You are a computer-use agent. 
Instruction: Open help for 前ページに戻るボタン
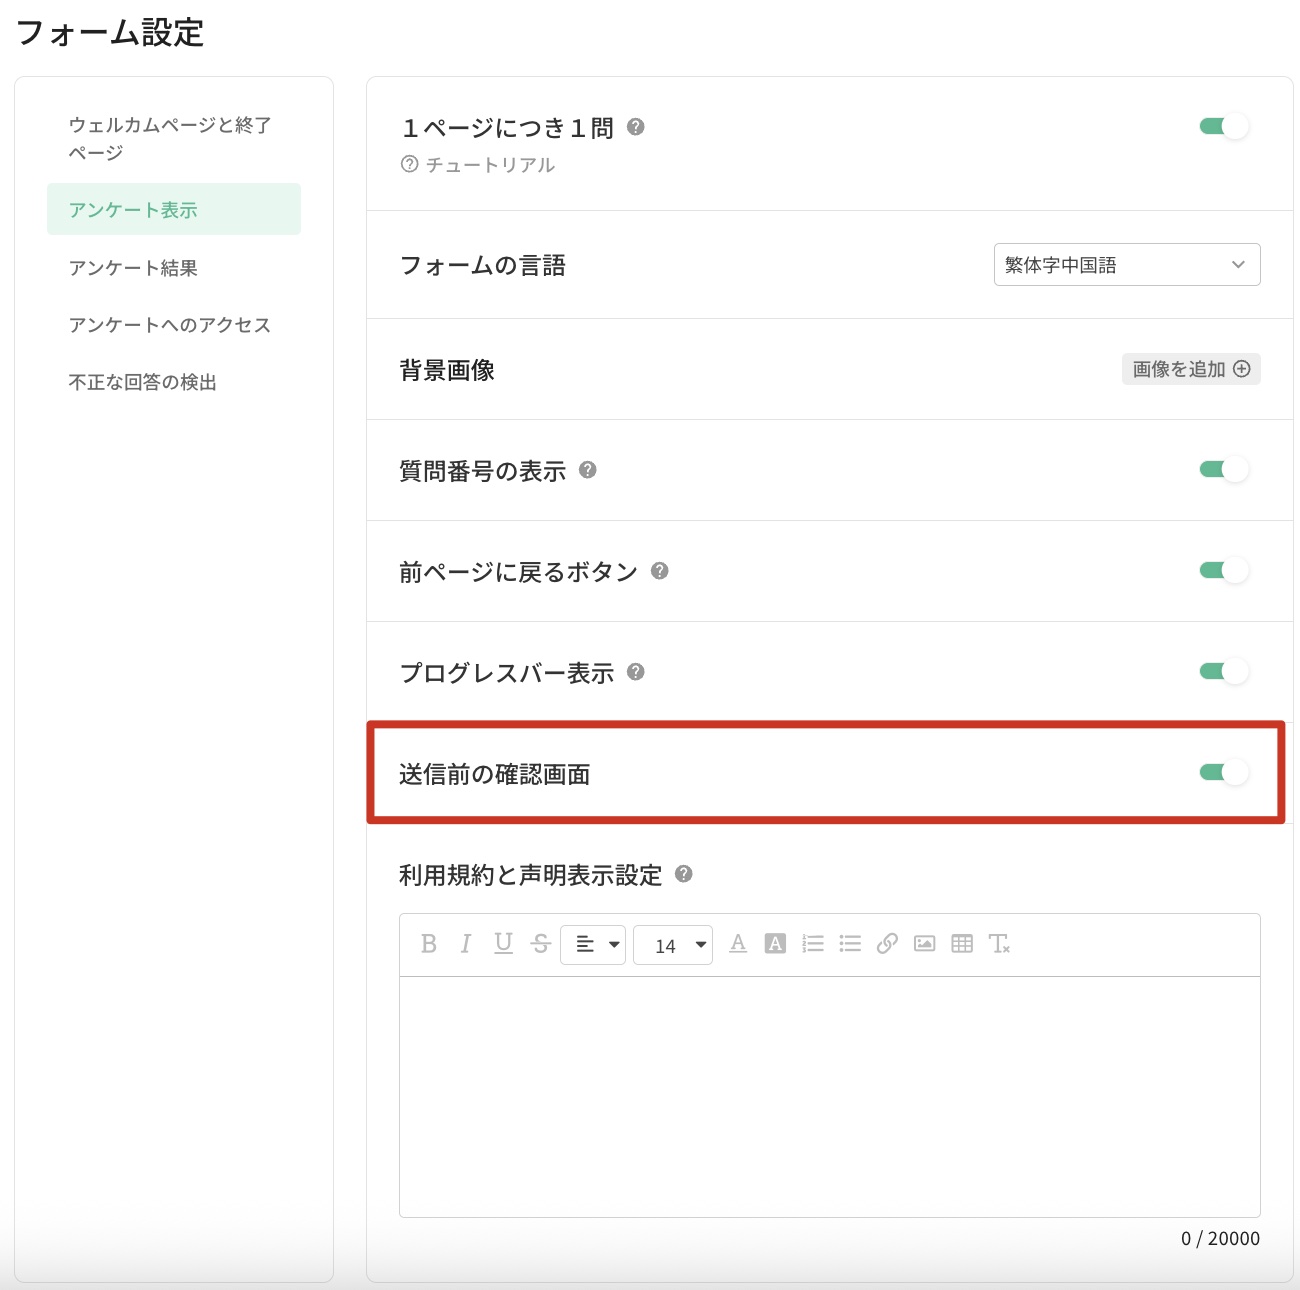660,571
